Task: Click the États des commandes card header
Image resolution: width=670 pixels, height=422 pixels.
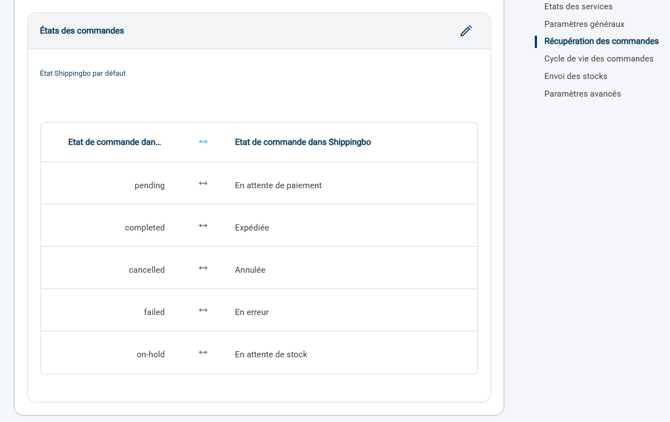Action: click(259, 31)
